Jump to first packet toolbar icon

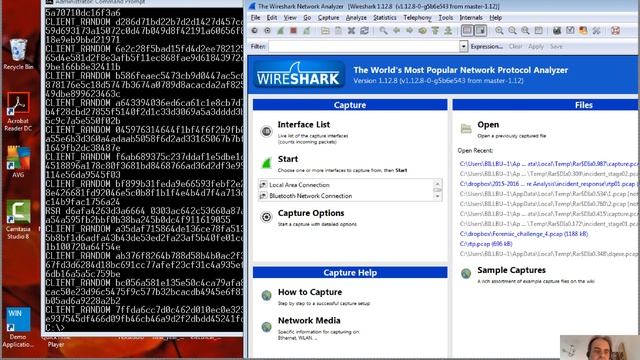point(435,31)
